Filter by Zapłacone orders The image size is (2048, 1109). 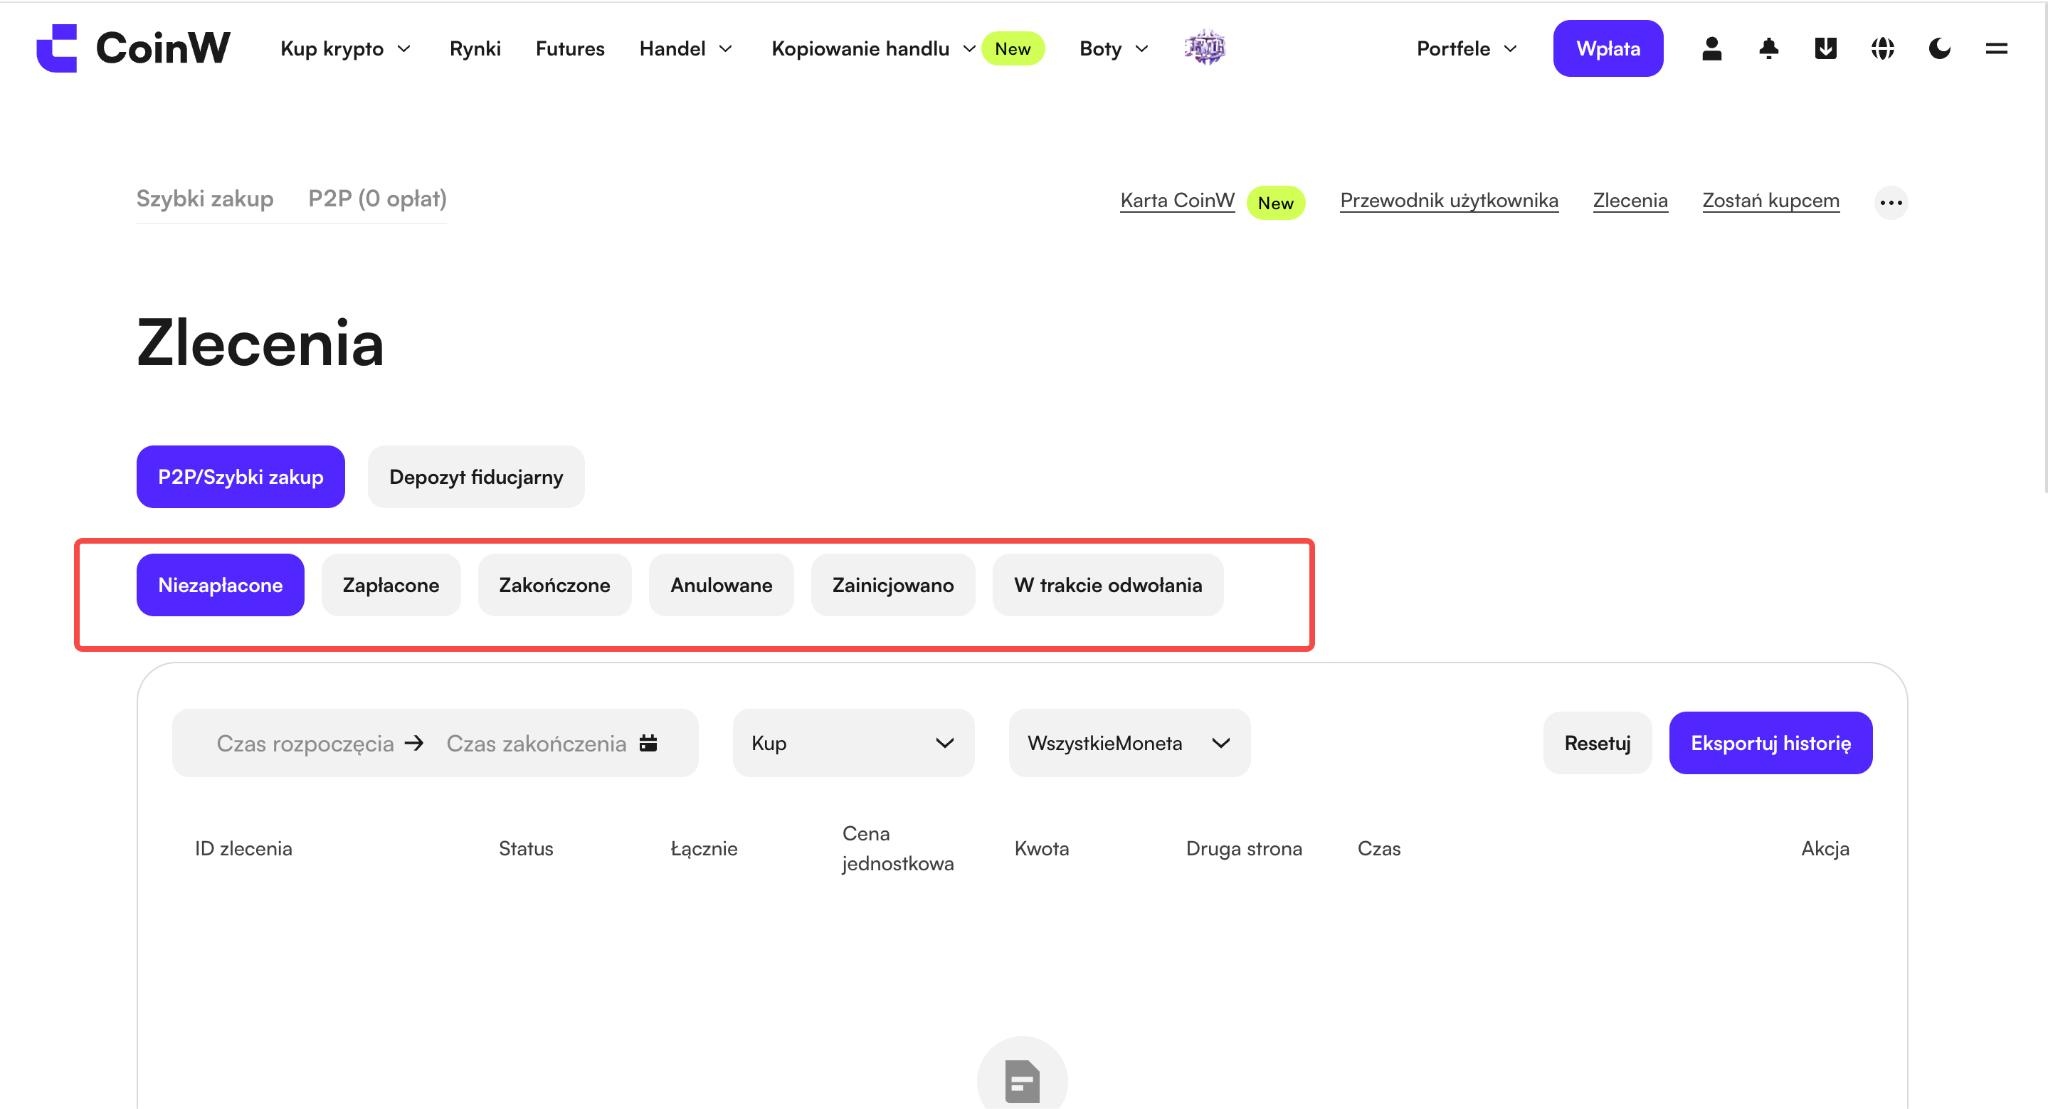pyautogui.click(x=391, y=585)
